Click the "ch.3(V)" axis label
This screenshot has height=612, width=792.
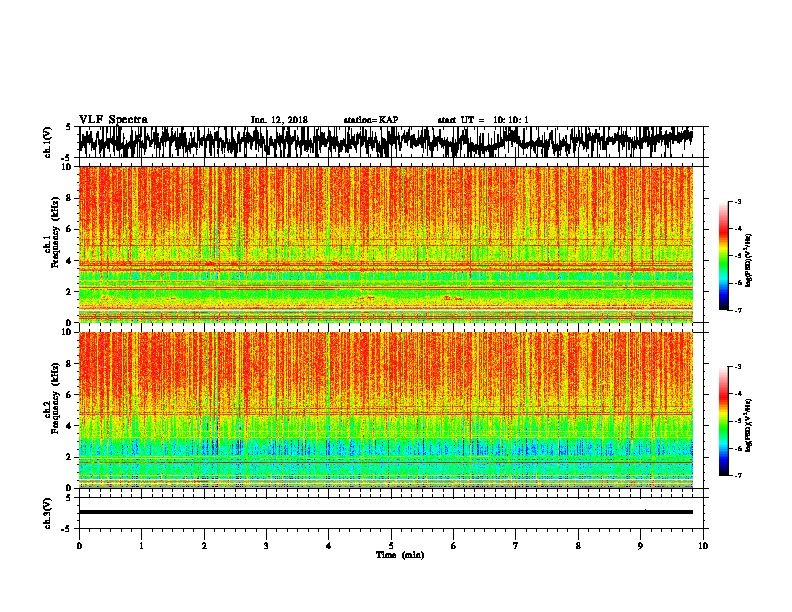[48, 514]
